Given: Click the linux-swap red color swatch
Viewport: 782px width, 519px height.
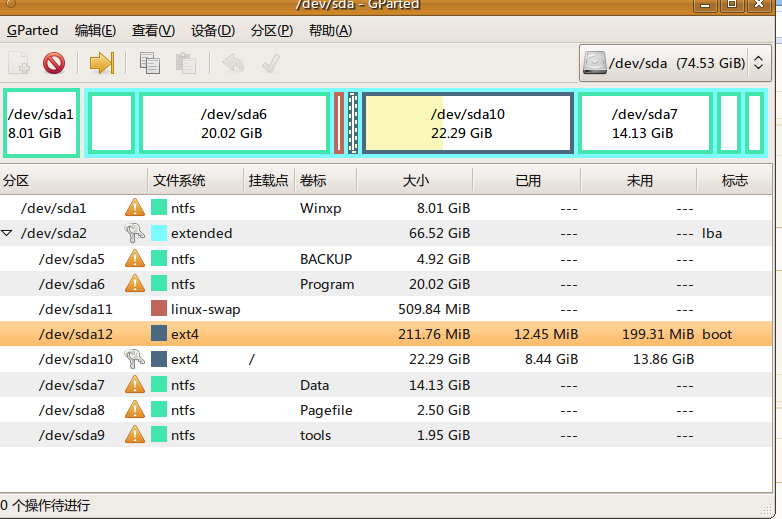Looking at the screenshot, I should [x=159, y=308].
